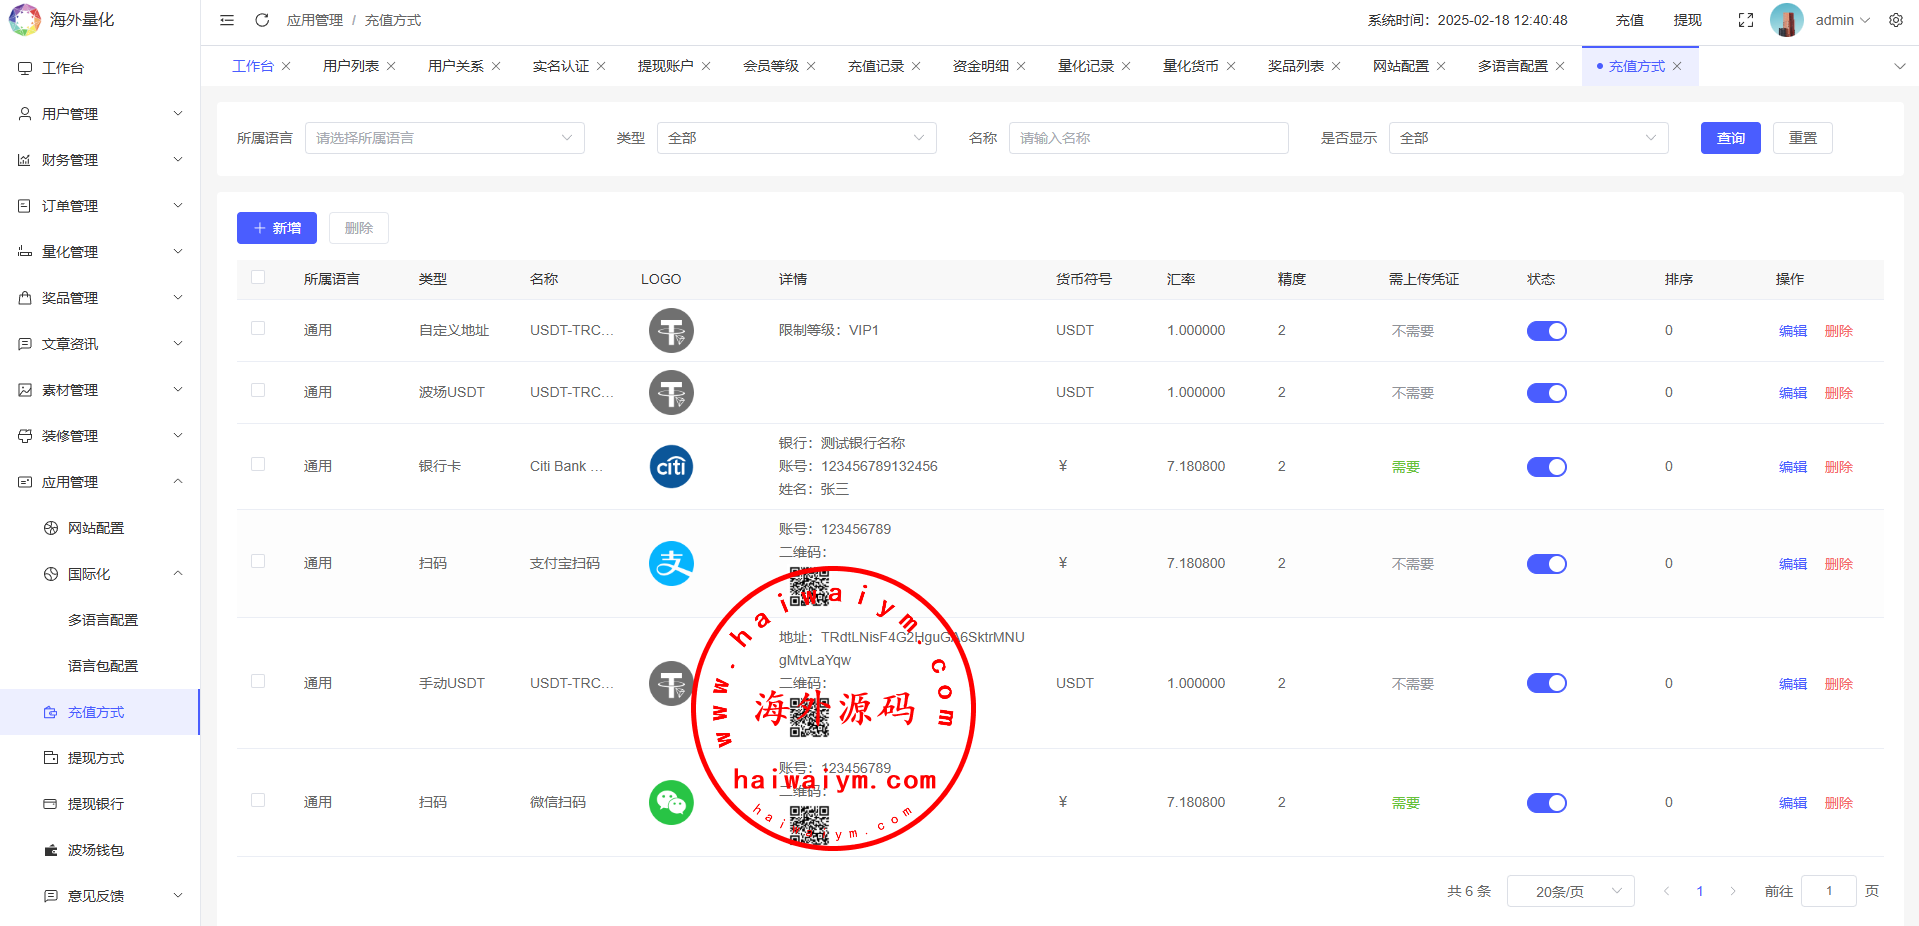1919x926 pixels.
Task: Check the select-all checkbox in table header
Action: [258, 278]
